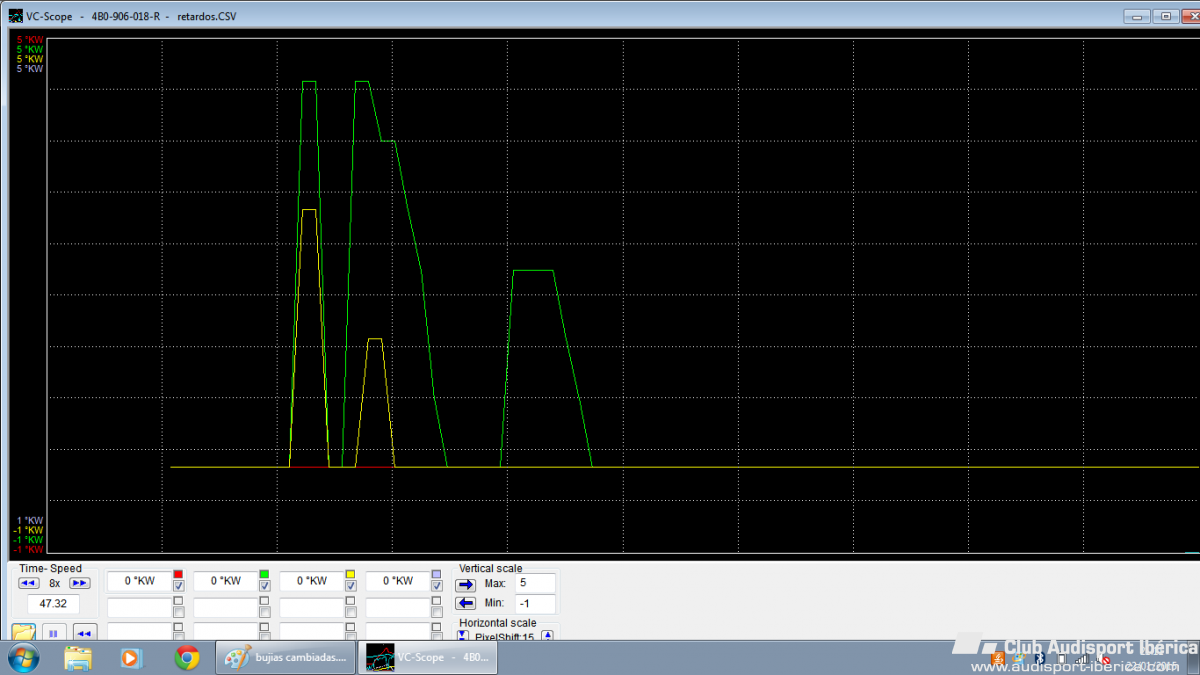This screenshot has height=675, width=1200.
Task: Decrease PixelShift with the down arrow
Action: tap(463, 635)
